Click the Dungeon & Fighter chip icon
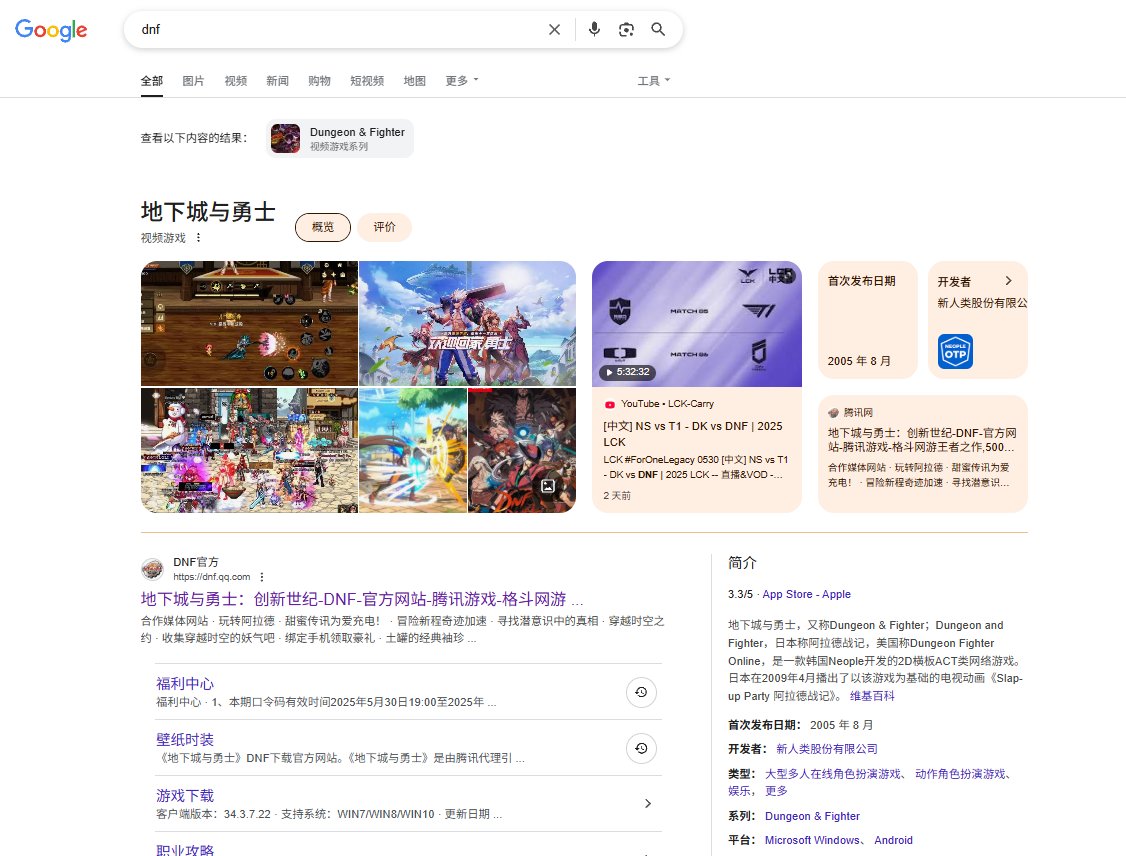The height and width of the screenshot is (856, 1126). (285, 139)
